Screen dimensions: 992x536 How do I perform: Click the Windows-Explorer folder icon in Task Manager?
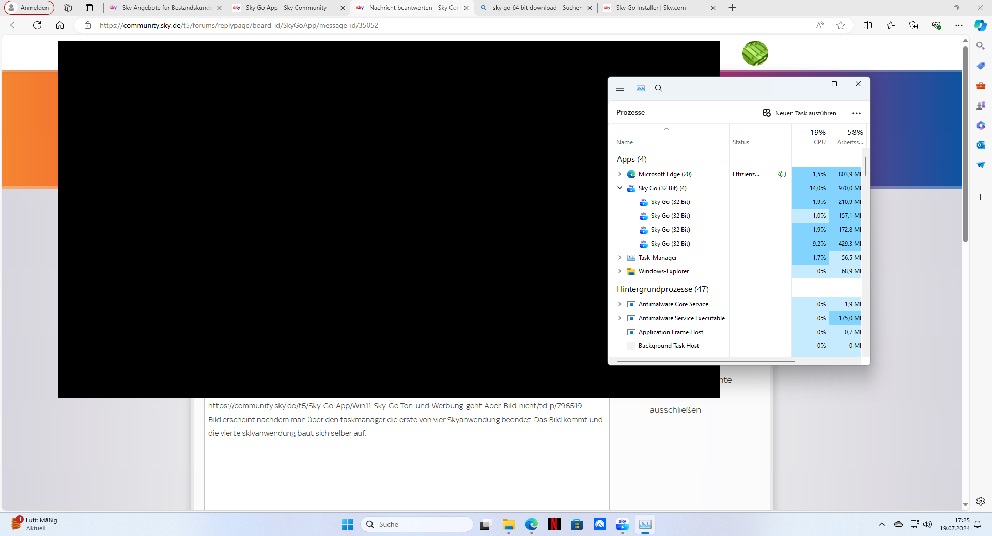631,271
